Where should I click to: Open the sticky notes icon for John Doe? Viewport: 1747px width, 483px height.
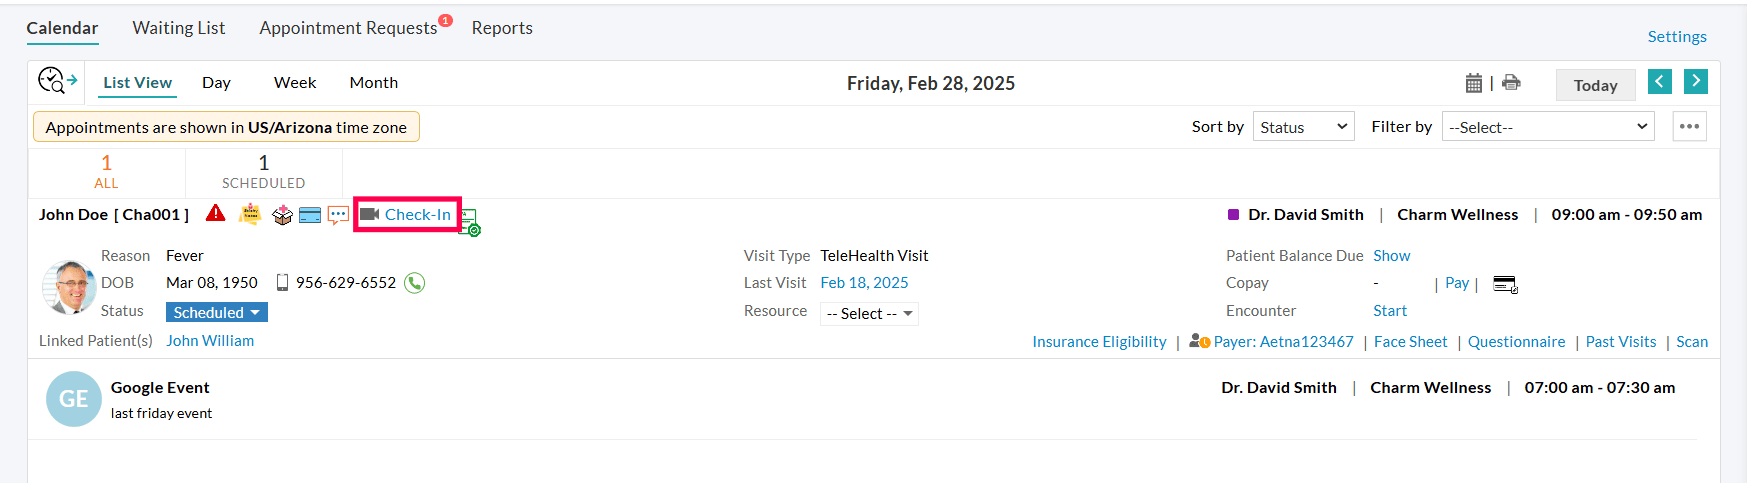(250, 214)
